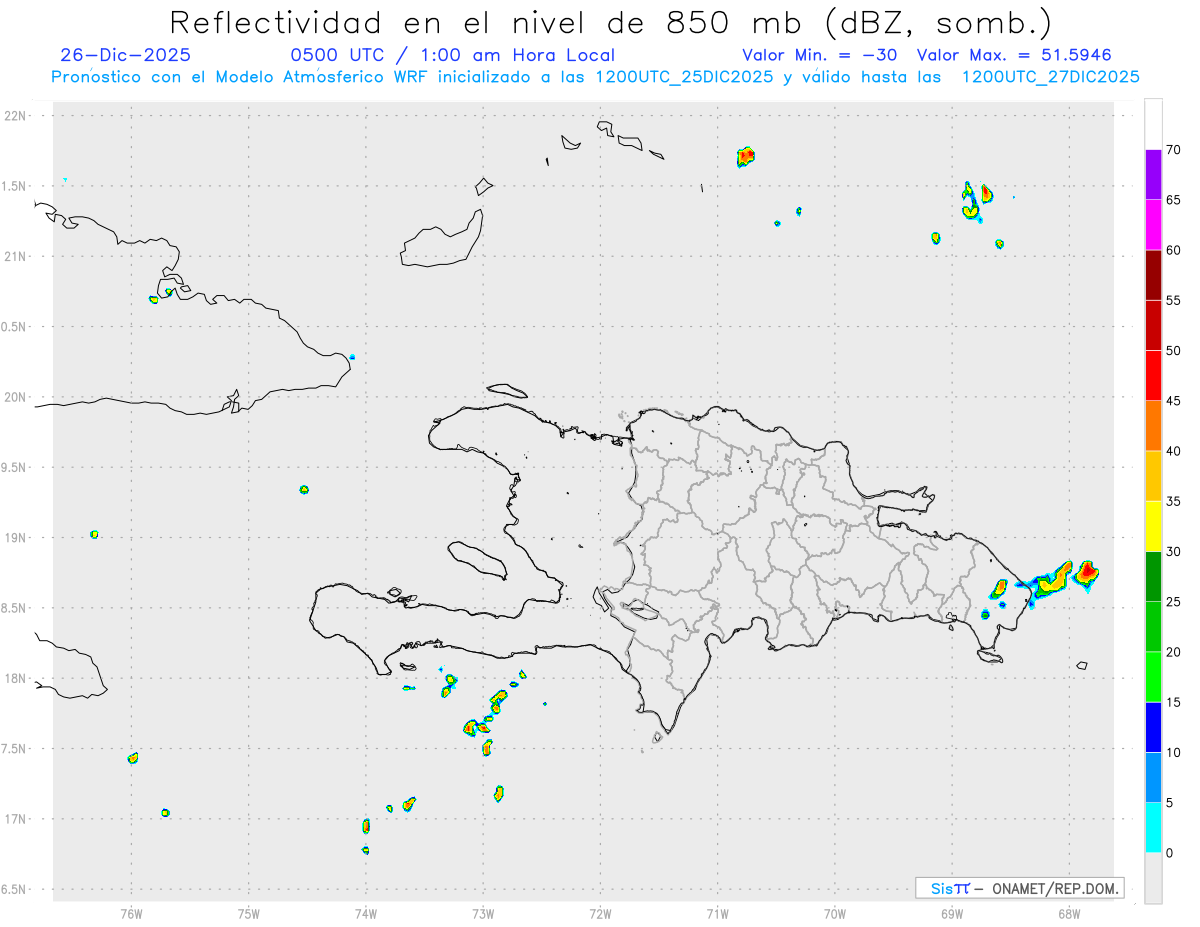This screenshot has width=1200, height=927.
Task: Select the dark blue 10–15 dBZ legend color
Action: coord(1153,727)
